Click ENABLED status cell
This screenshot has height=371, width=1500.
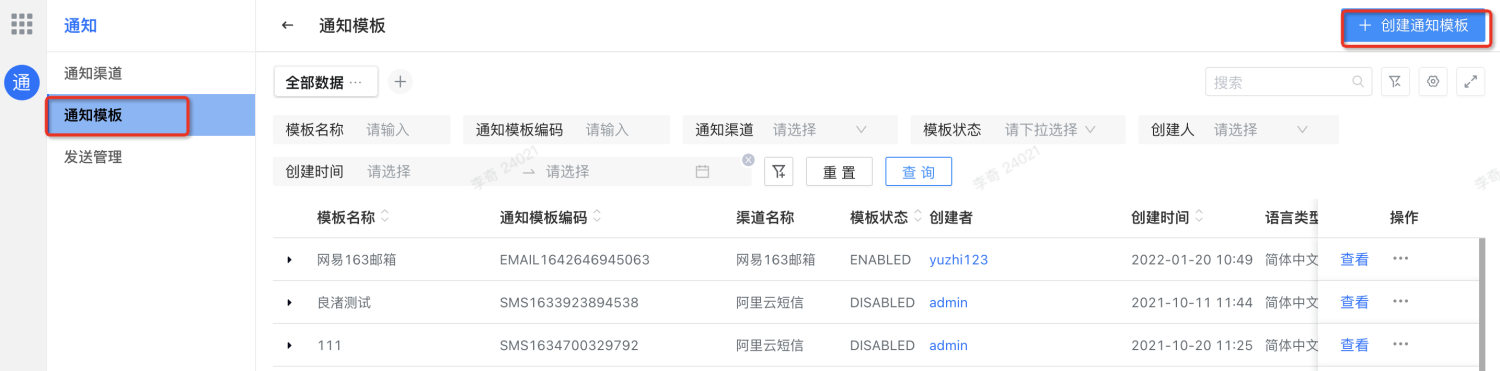coord(880,260)
